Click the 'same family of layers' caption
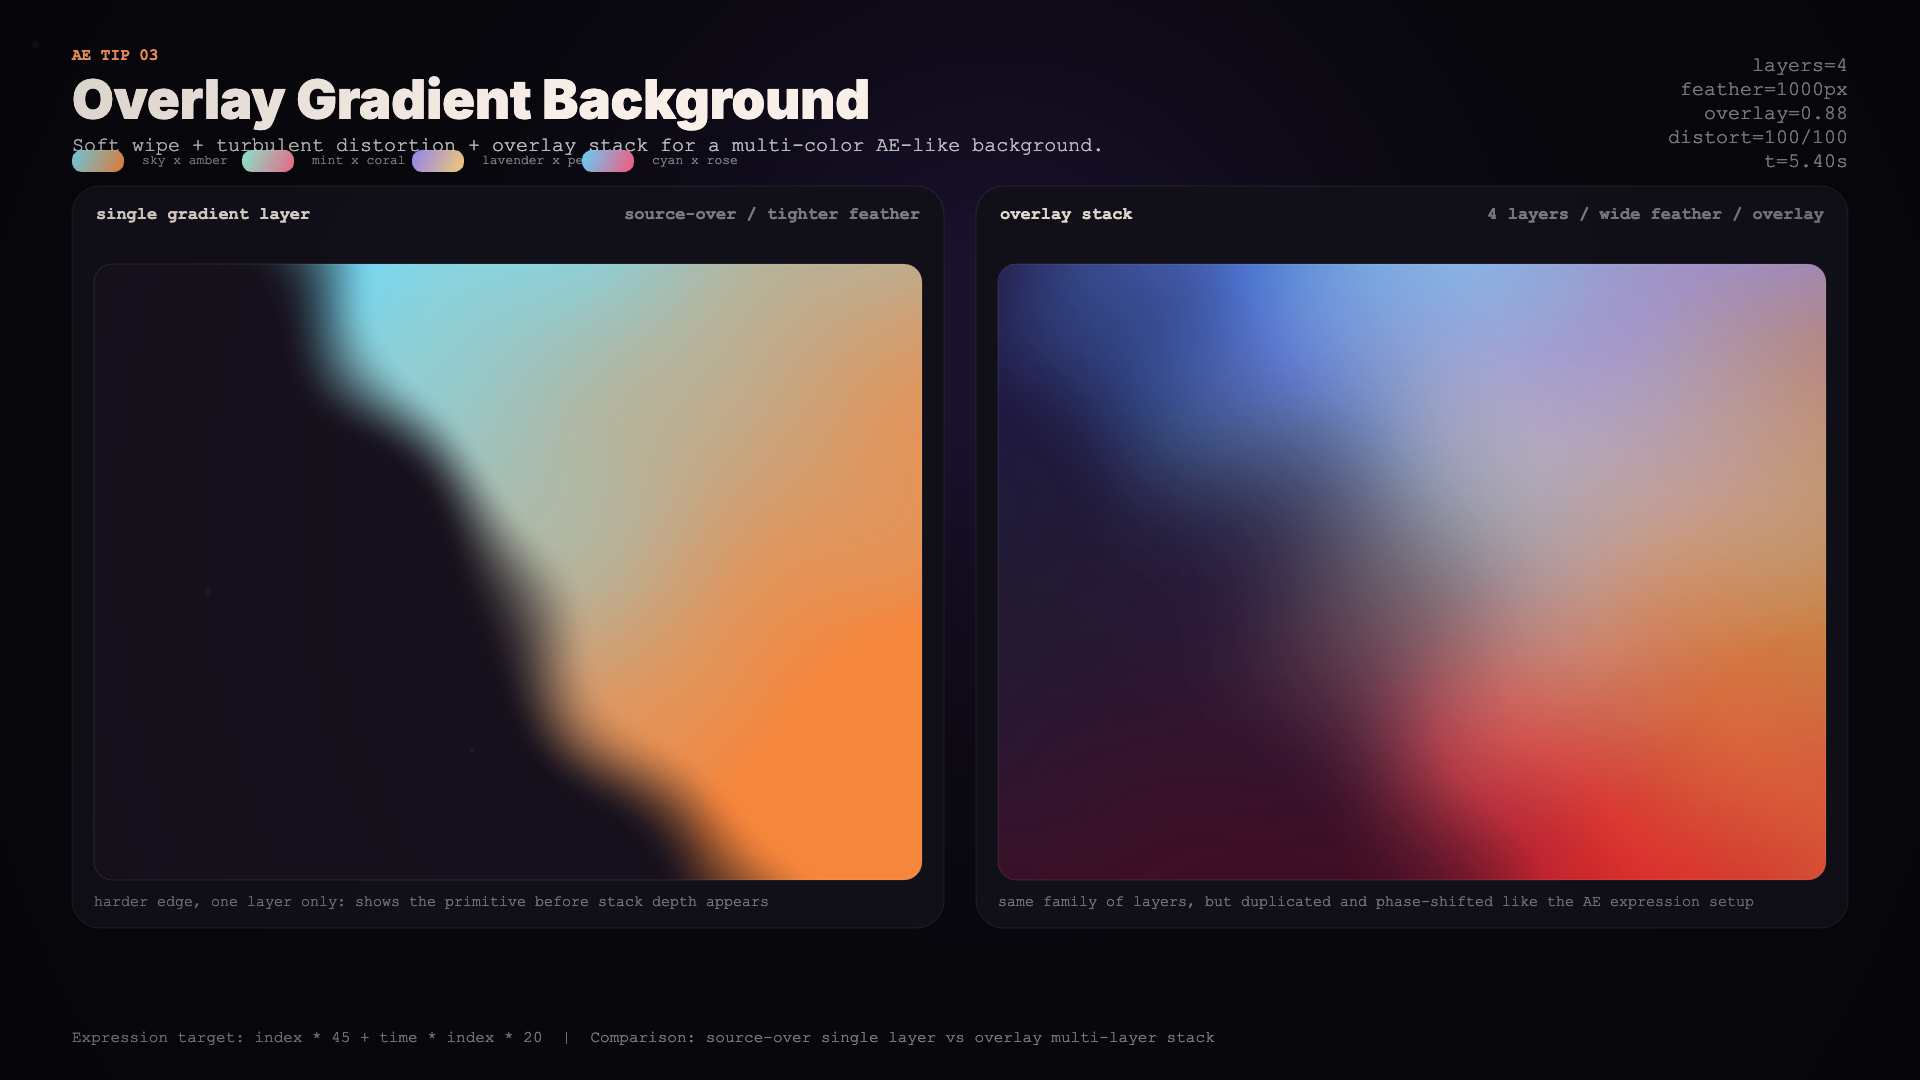The height and width of the screenshot is (1080, 1920). [x=1376, y=902]
